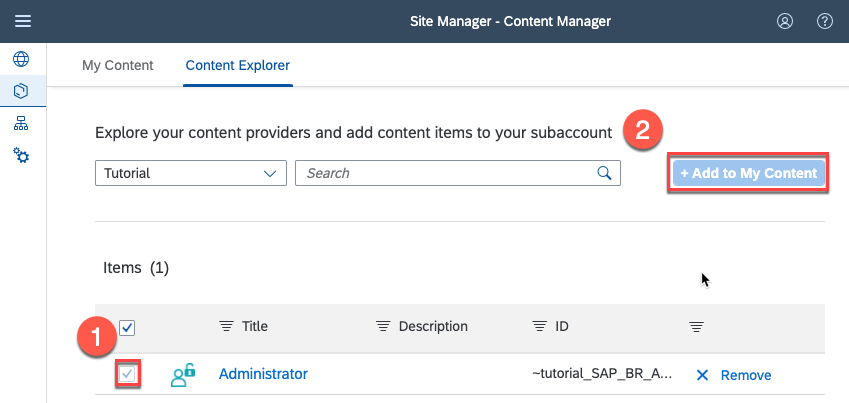This screenshot has height=403, width=849.
Task: Click the Items (1) heading
Action: point(136,268)
